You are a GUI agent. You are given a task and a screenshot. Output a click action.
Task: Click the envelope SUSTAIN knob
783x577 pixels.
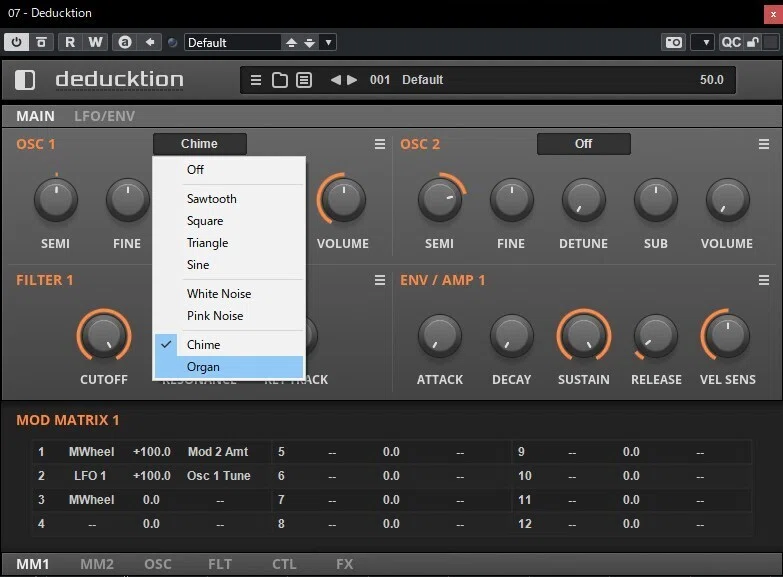584,335
